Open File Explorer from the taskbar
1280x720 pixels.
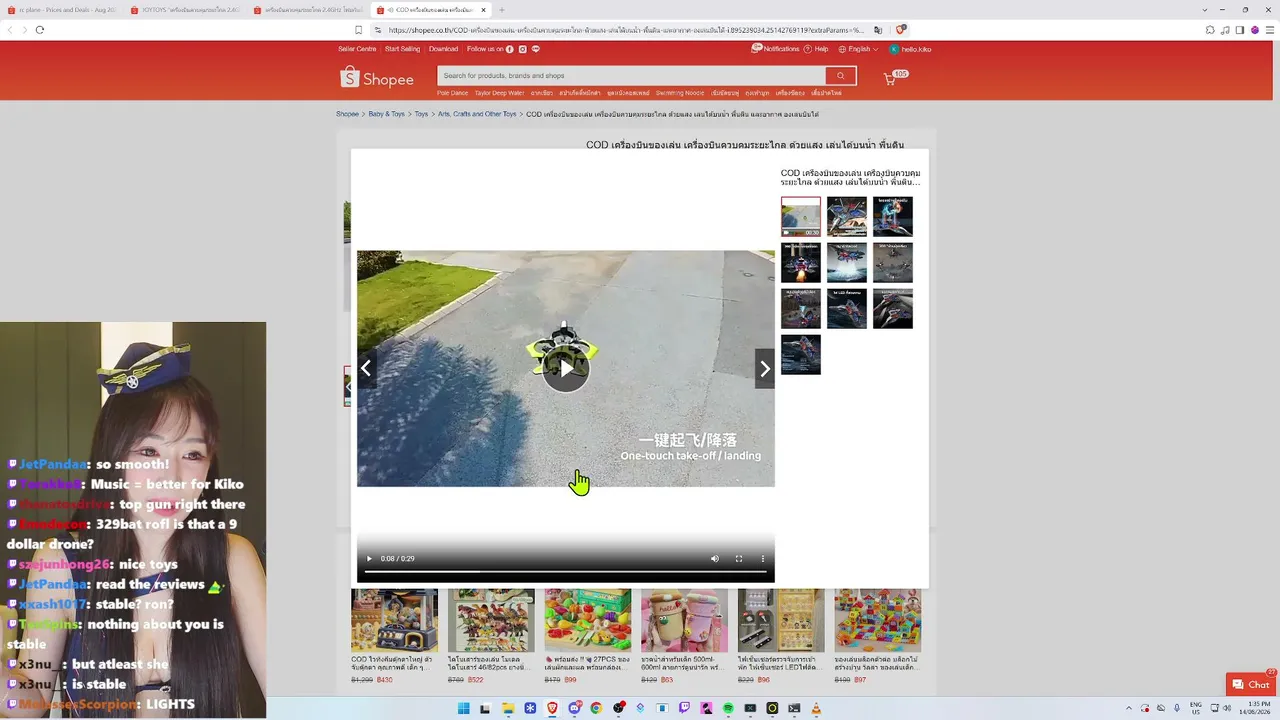click(x=508, y=708)
